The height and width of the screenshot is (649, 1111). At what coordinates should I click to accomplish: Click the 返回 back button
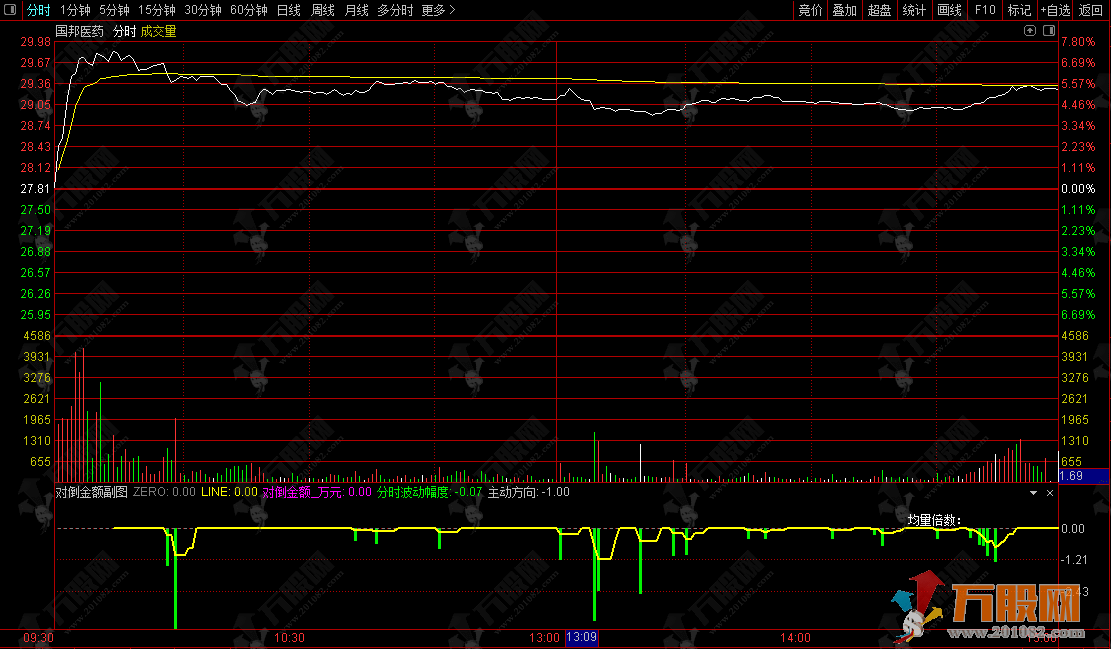pyautogui.click(x=1091, y=10)
